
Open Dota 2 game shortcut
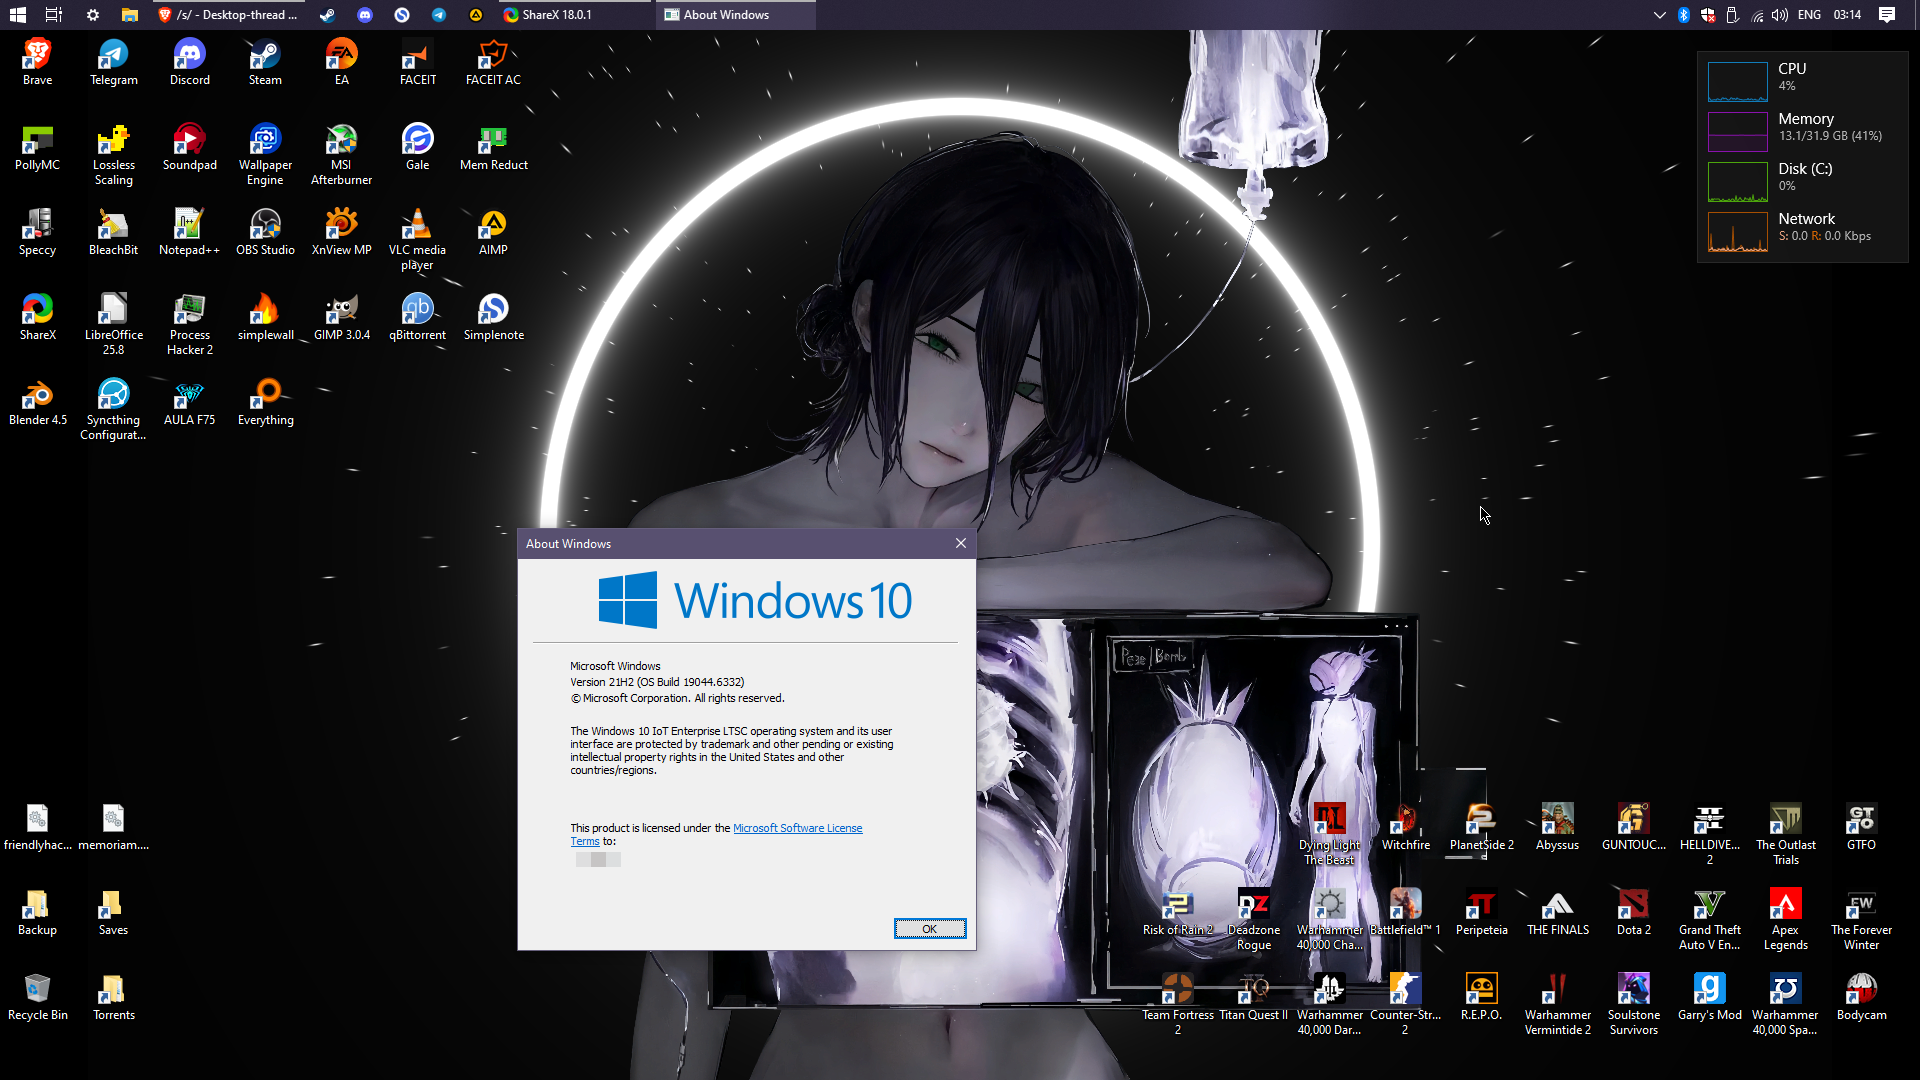tap(1633, 906)
